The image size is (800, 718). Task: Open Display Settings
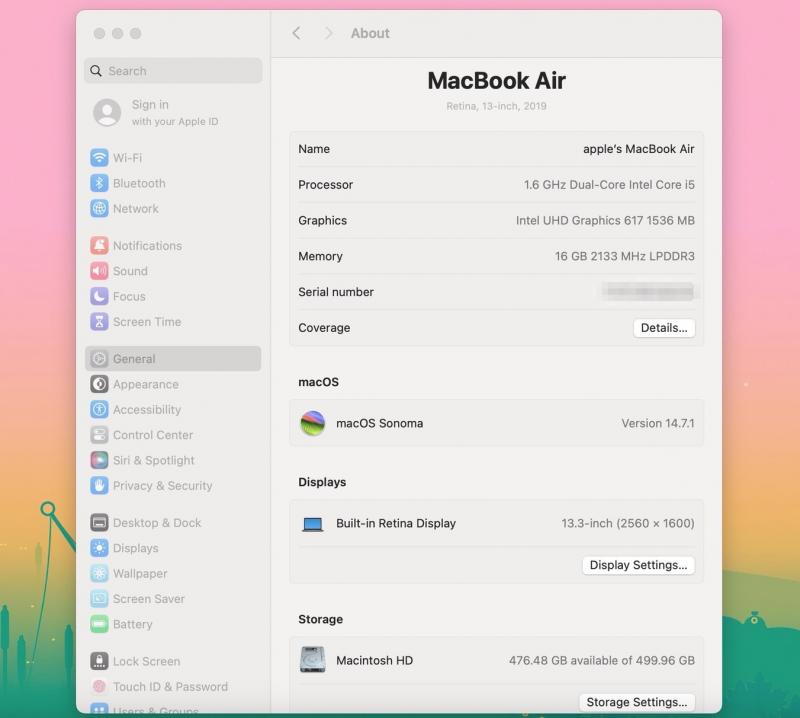(x=638, y=565)
